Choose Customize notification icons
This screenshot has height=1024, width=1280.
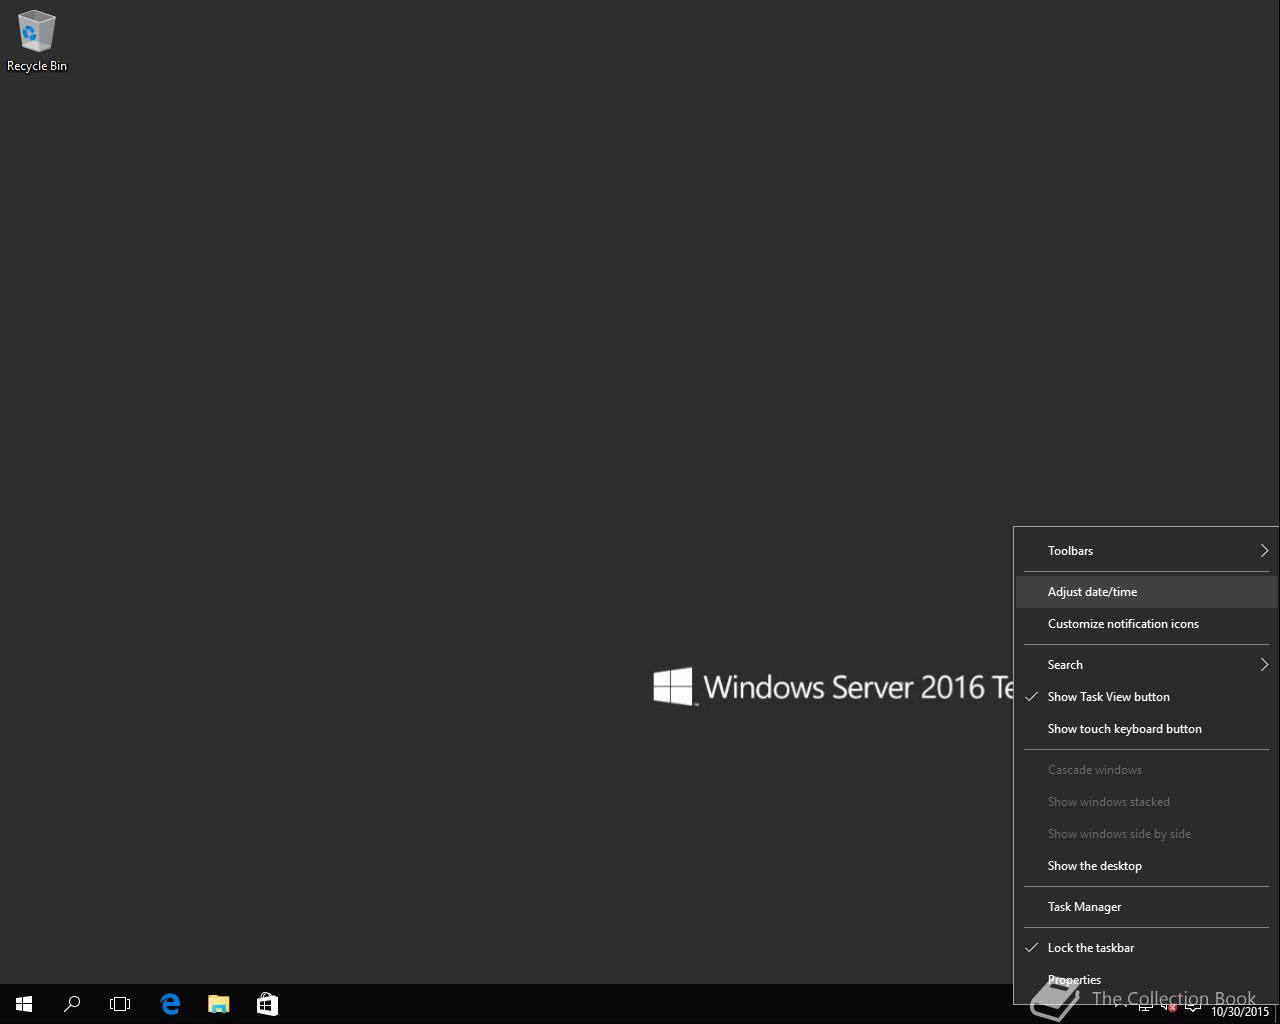[1146, 624]
